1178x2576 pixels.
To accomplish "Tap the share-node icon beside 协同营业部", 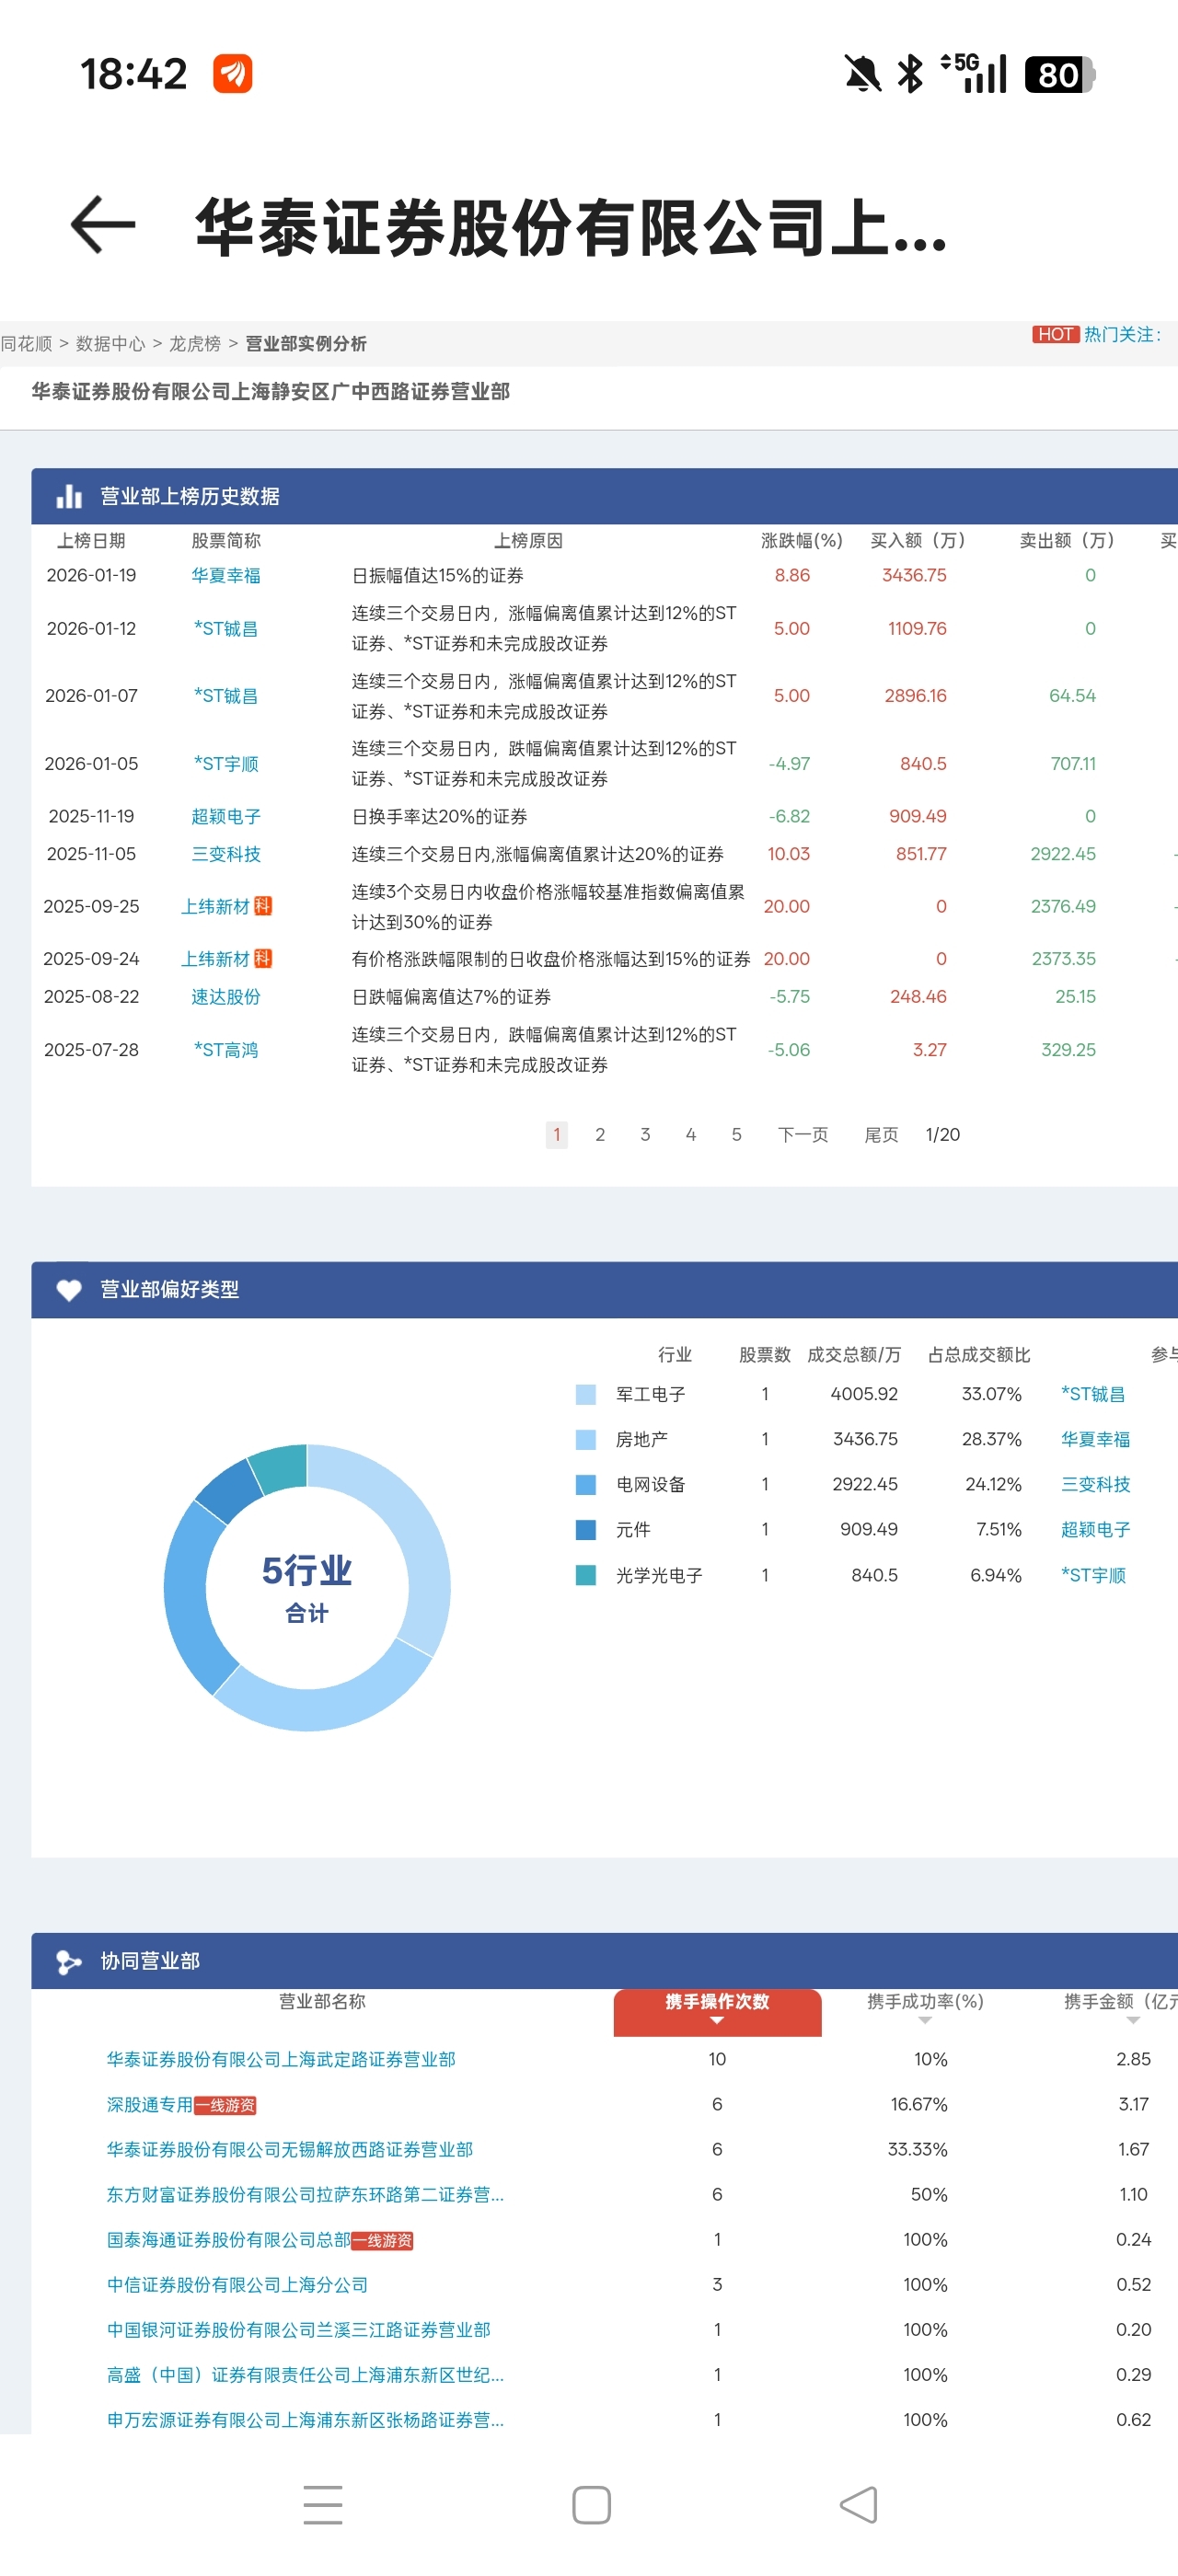I will tap(69, 1962).
